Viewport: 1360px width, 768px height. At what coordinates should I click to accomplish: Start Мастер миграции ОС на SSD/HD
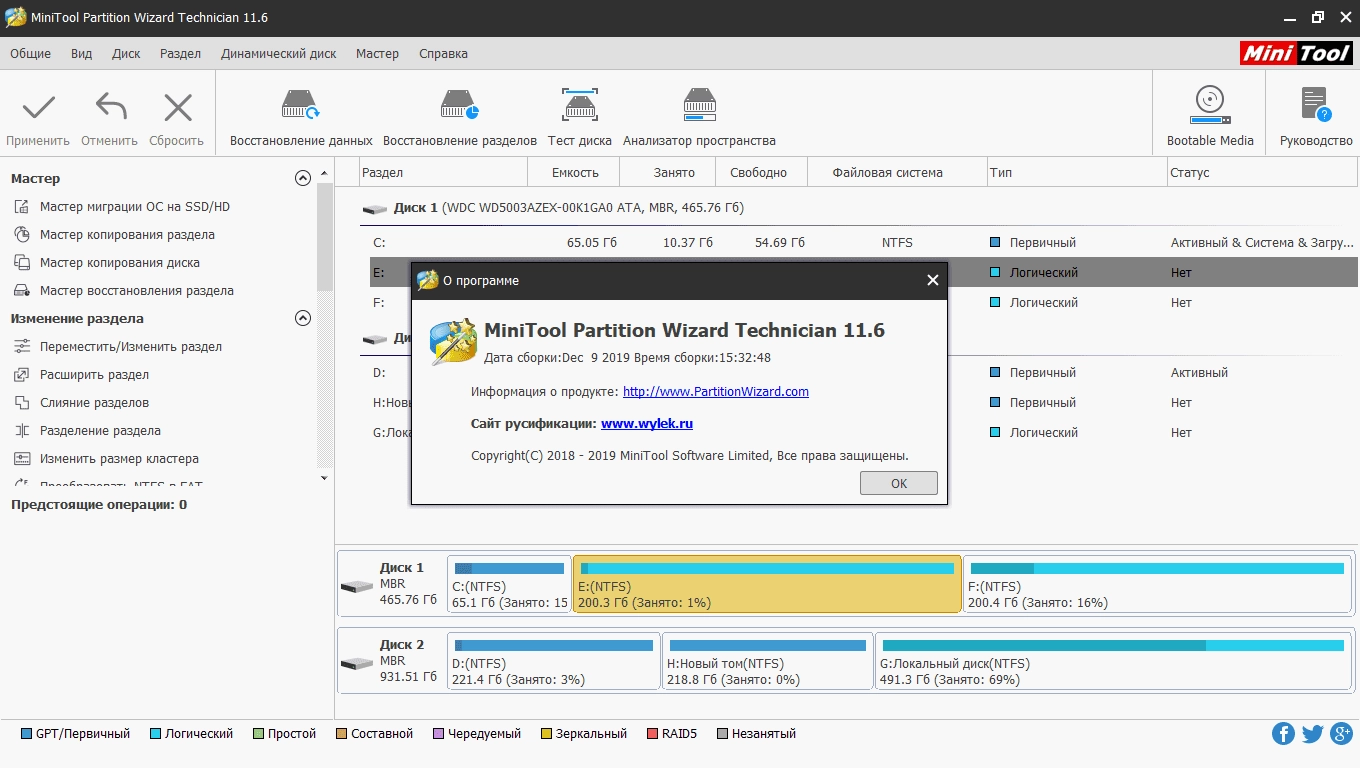tap(134, 206)
